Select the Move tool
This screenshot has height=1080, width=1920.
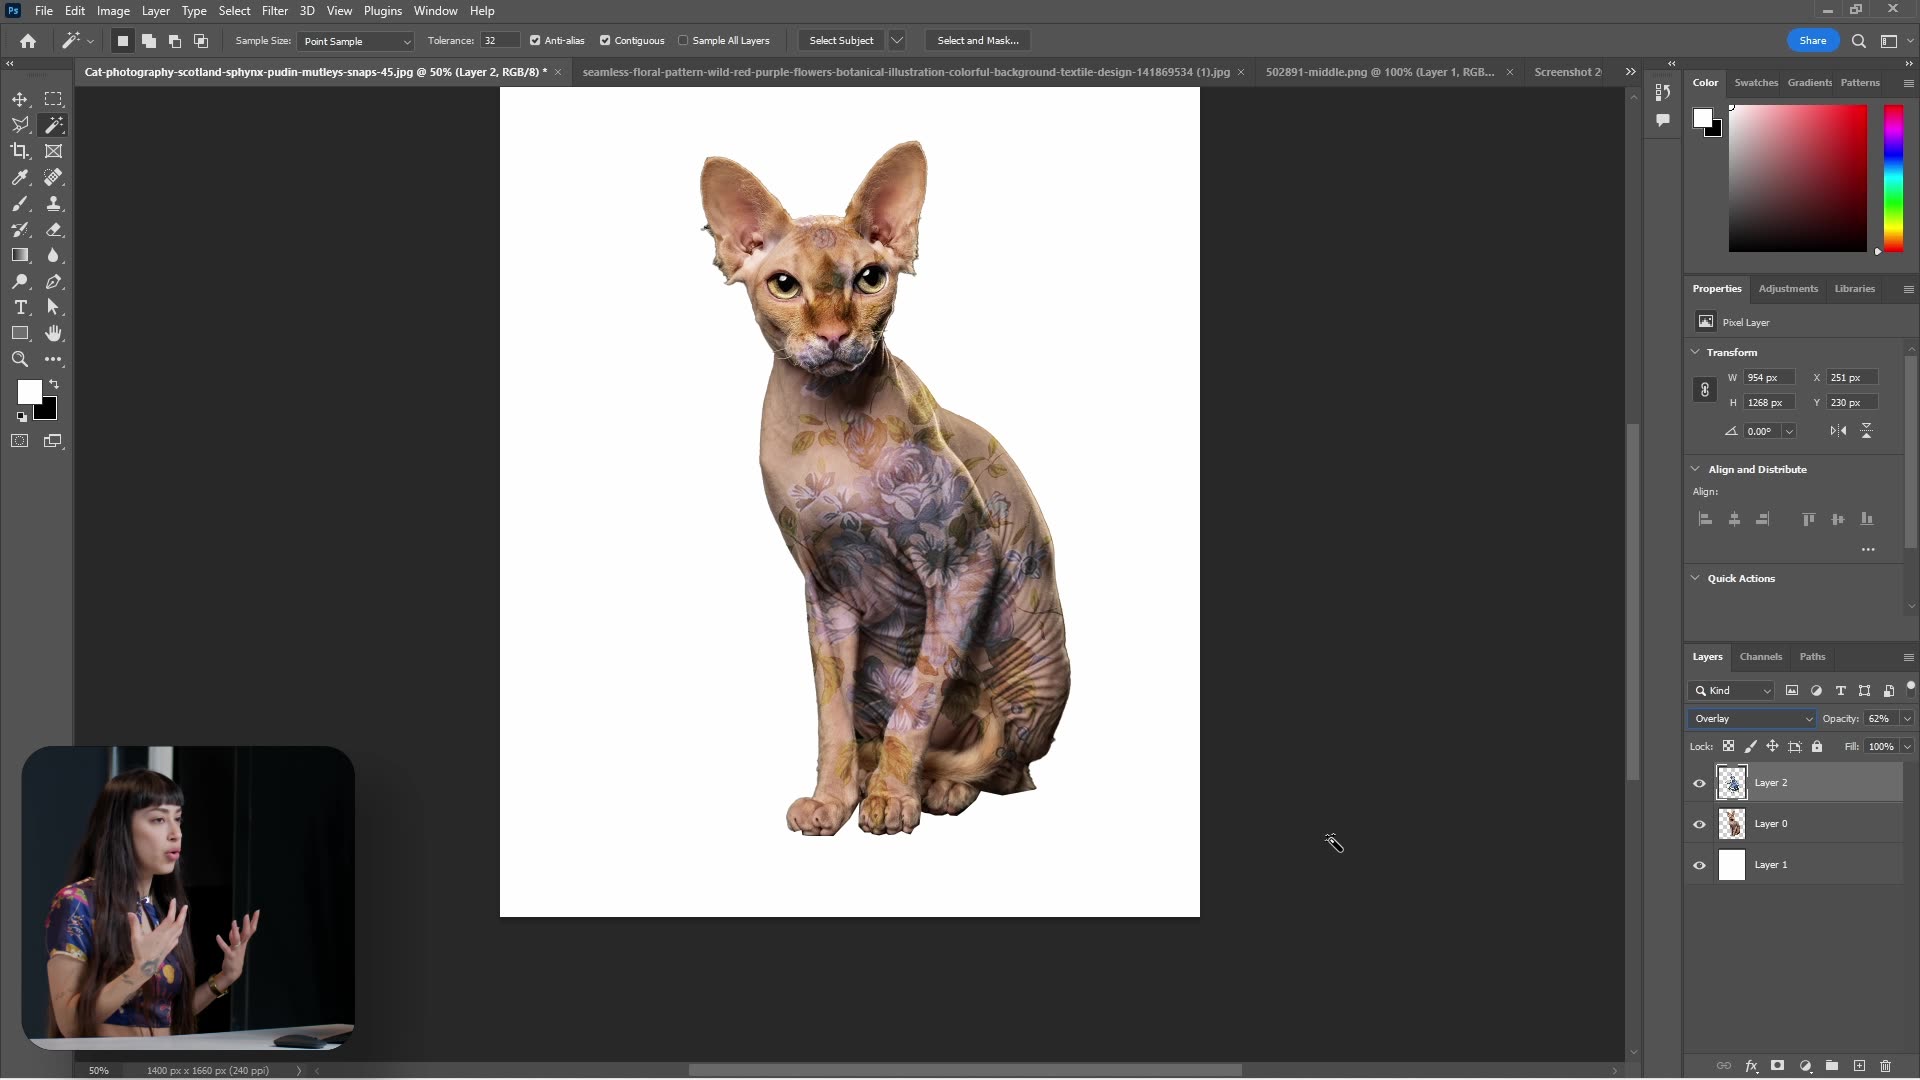20,99
